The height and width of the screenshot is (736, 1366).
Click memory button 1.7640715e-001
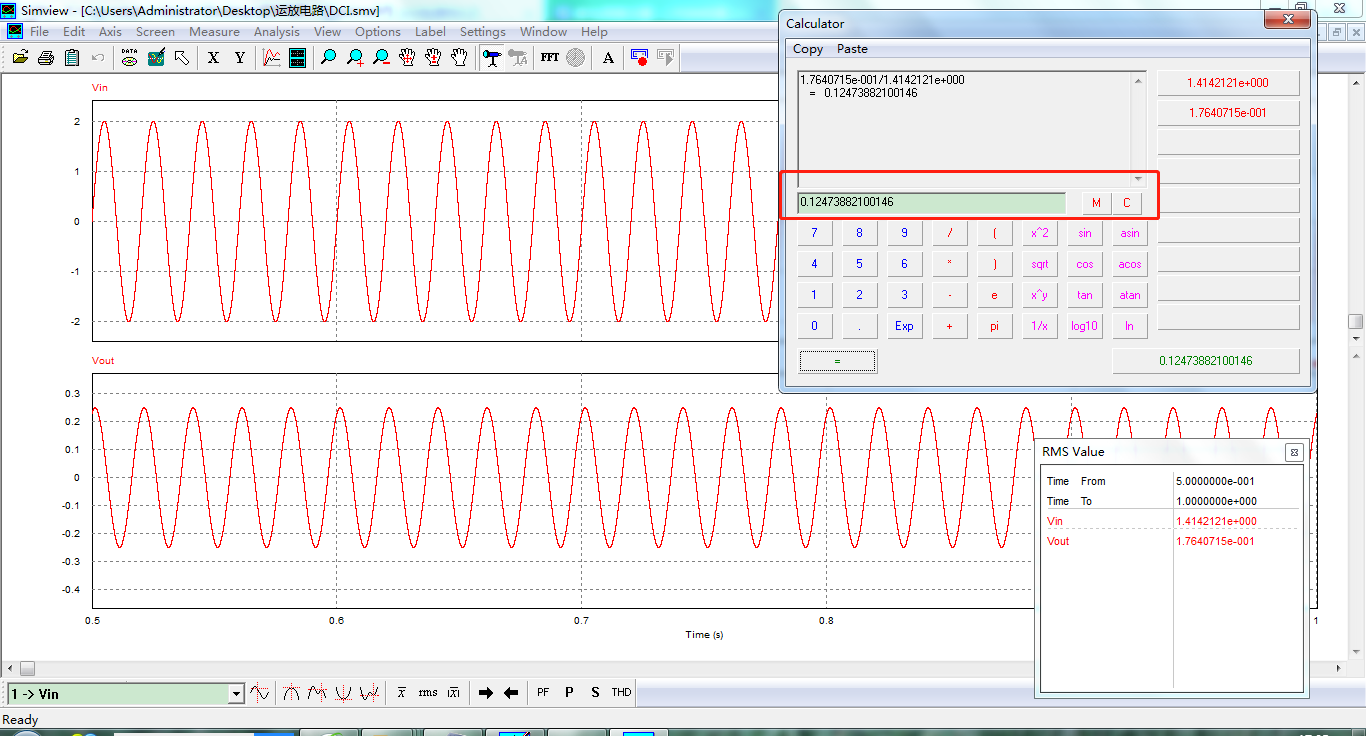(x=1228, y=113)
